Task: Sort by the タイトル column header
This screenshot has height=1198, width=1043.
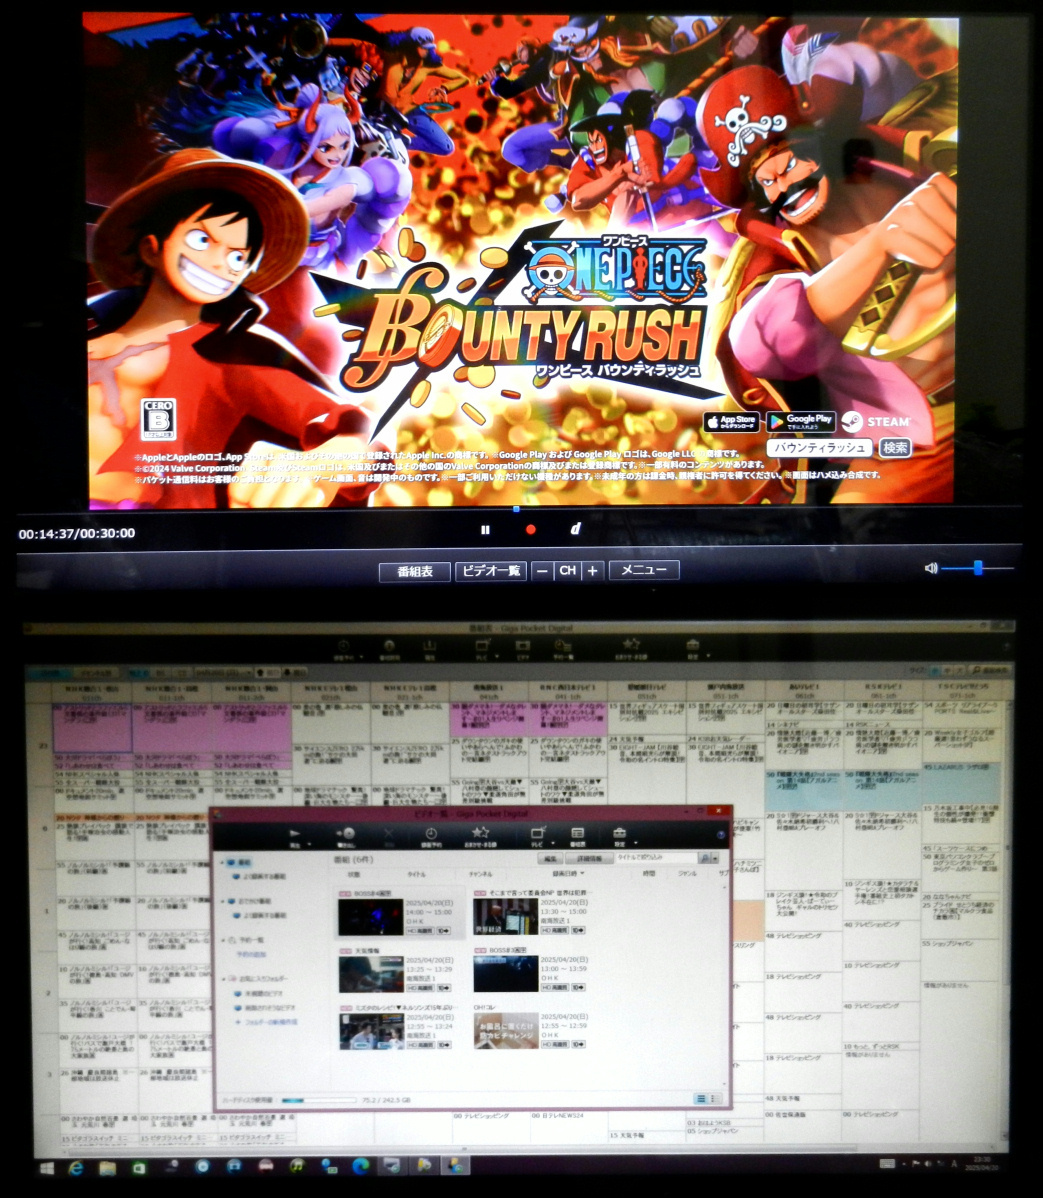Action: (x=416, y=874)
